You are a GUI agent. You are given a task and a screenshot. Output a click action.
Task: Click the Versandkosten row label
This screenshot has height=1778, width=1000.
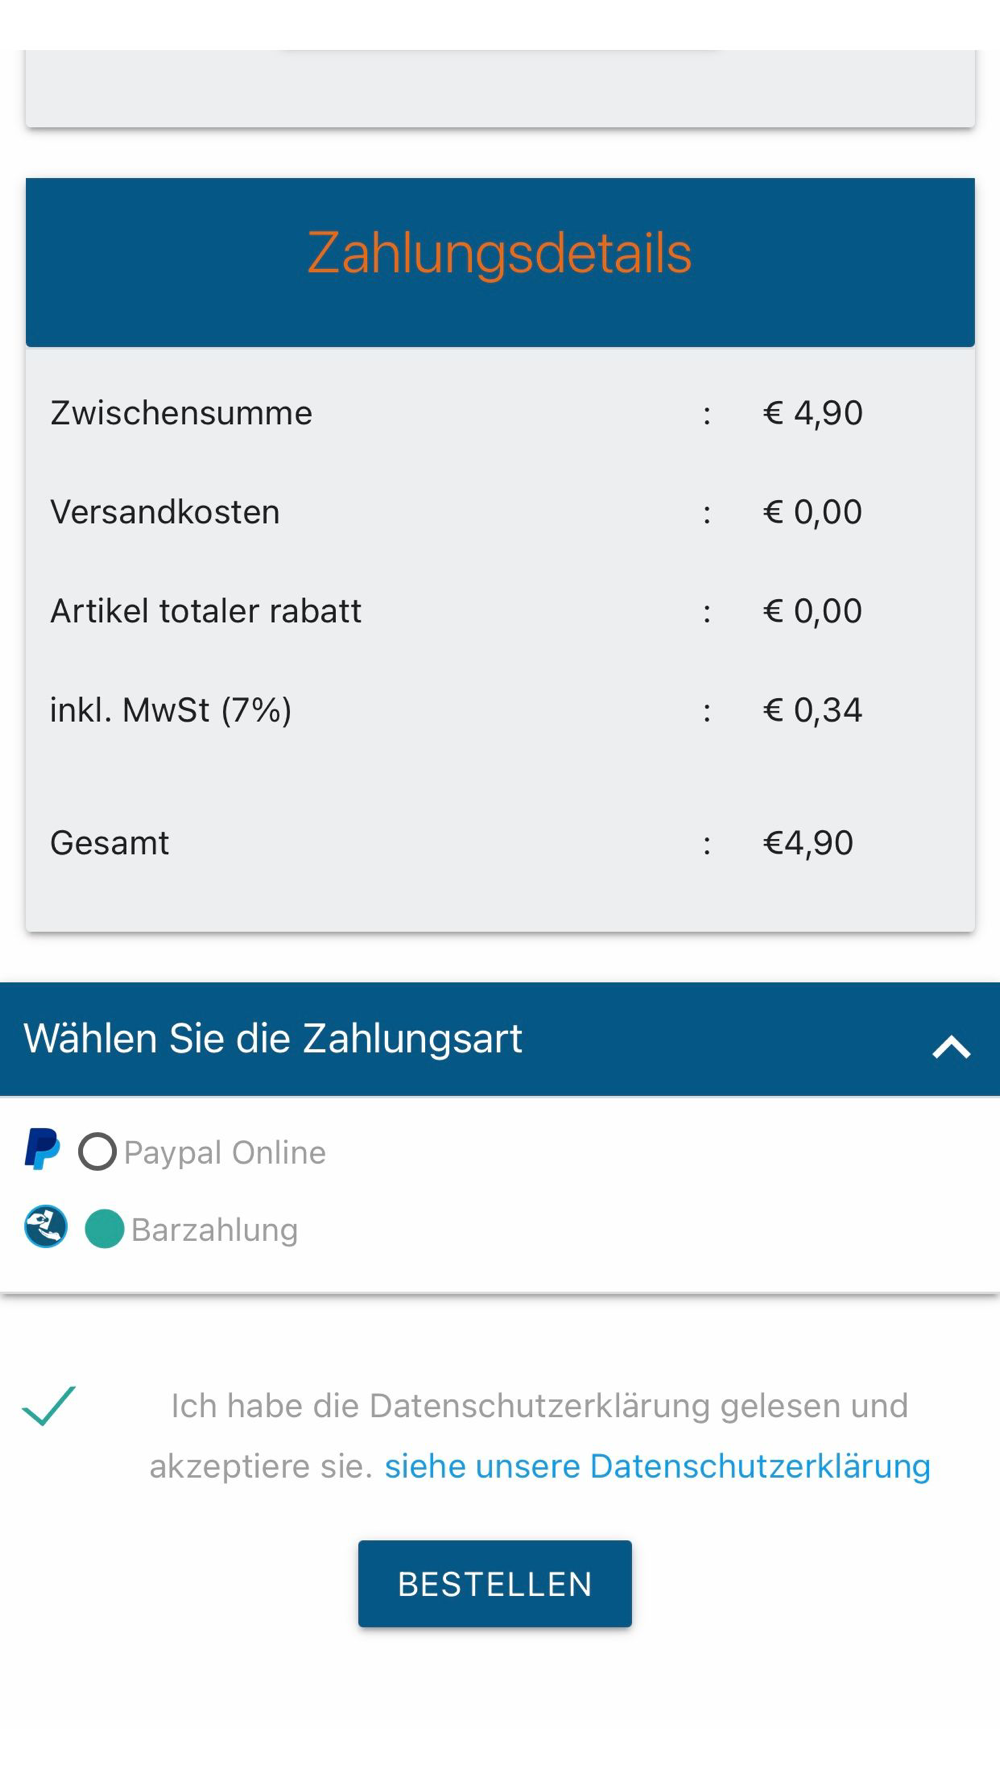point(165,512)
